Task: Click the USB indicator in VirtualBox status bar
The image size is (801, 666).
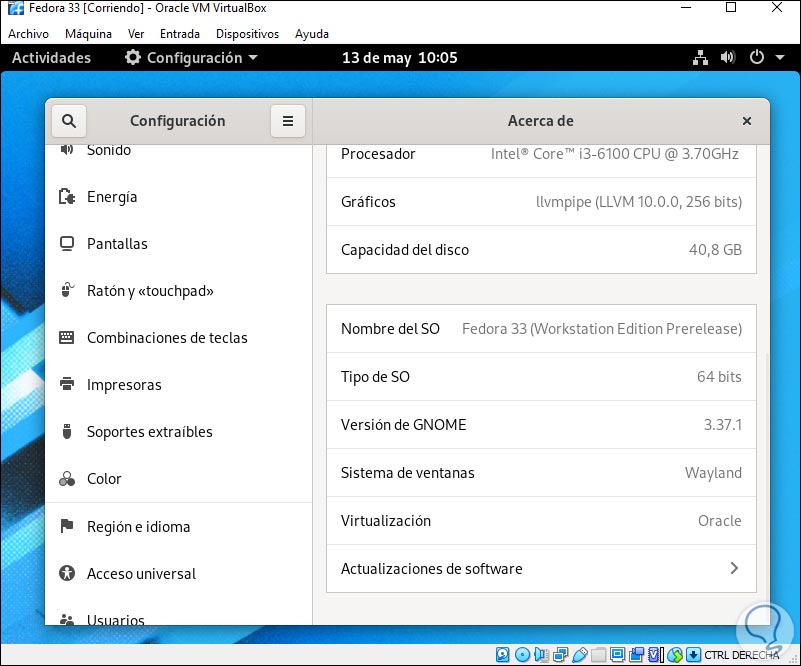Action: click(580, 654)
